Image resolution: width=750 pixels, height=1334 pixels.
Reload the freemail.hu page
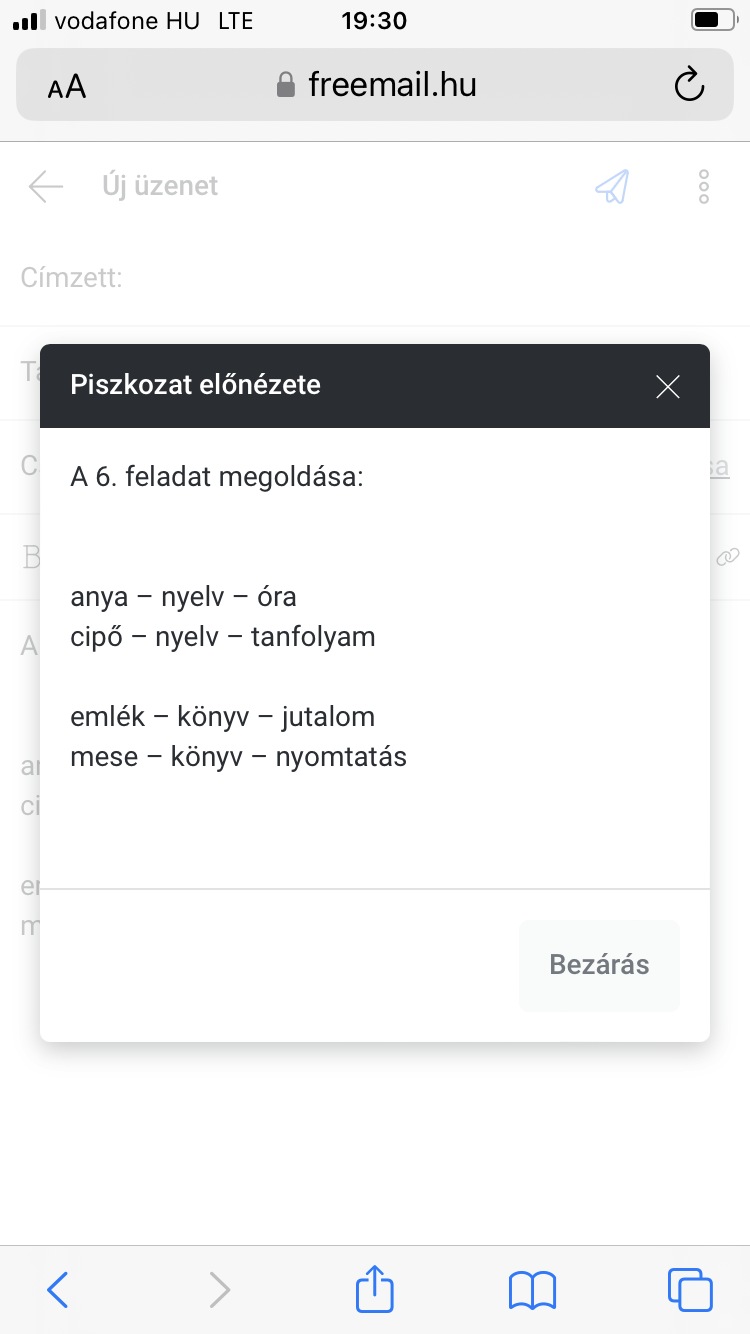click(689, 86)
